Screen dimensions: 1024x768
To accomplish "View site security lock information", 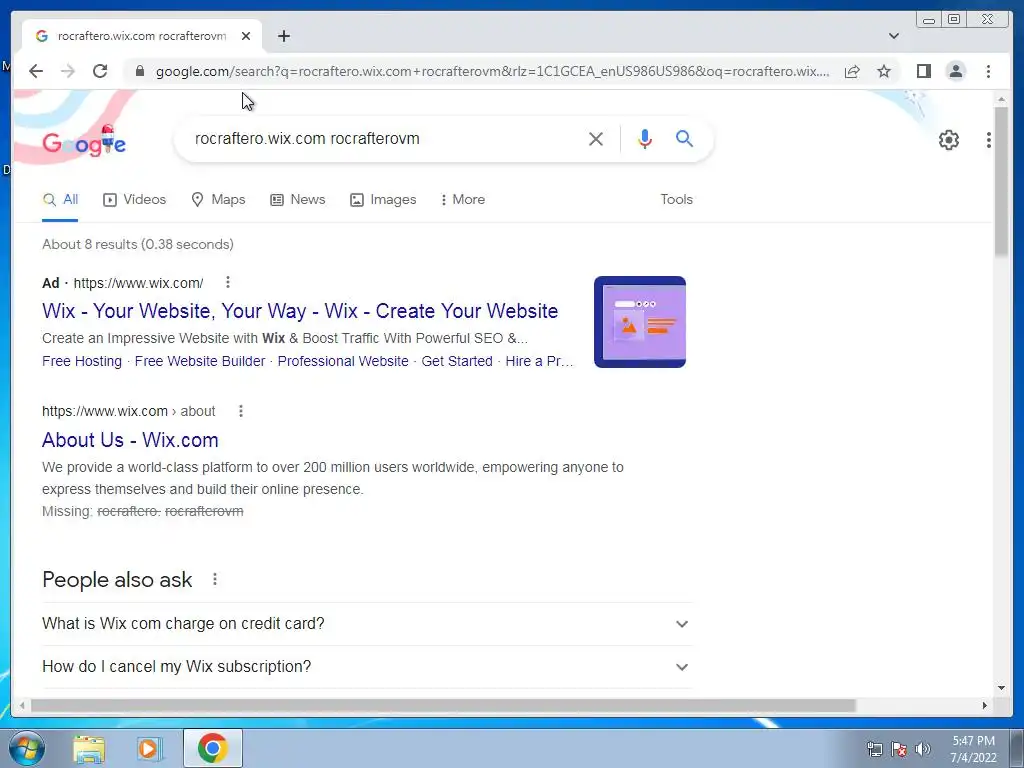I will coord(139,71).
